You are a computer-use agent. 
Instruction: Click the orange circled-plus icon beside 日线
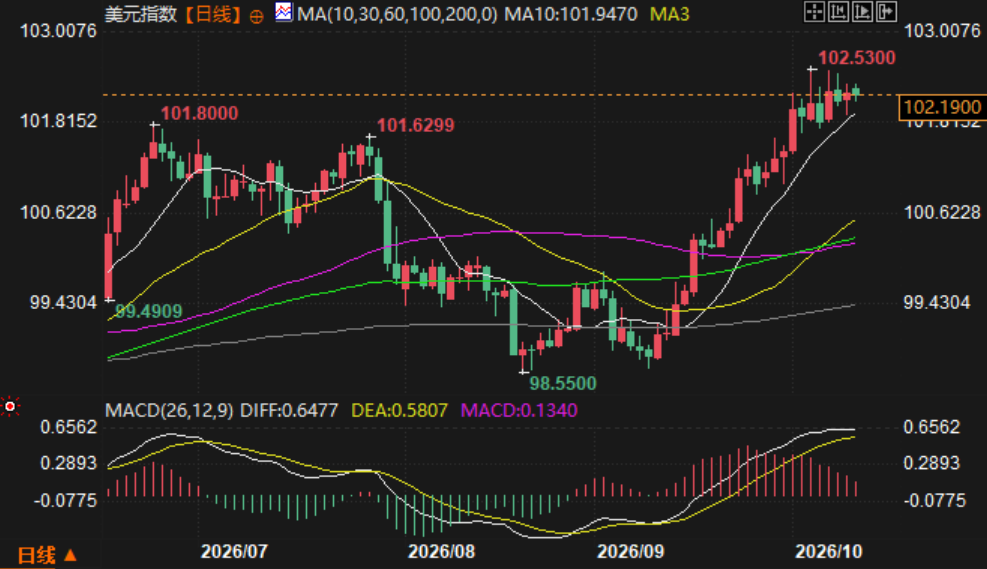tap(256, 16)
